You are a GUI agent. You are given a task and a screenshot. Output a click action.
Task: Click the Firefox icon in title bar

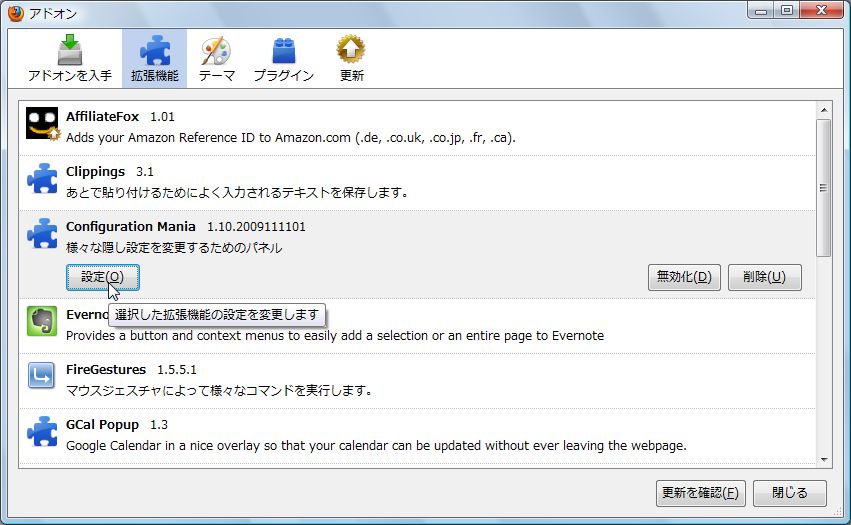click(16, 13)
